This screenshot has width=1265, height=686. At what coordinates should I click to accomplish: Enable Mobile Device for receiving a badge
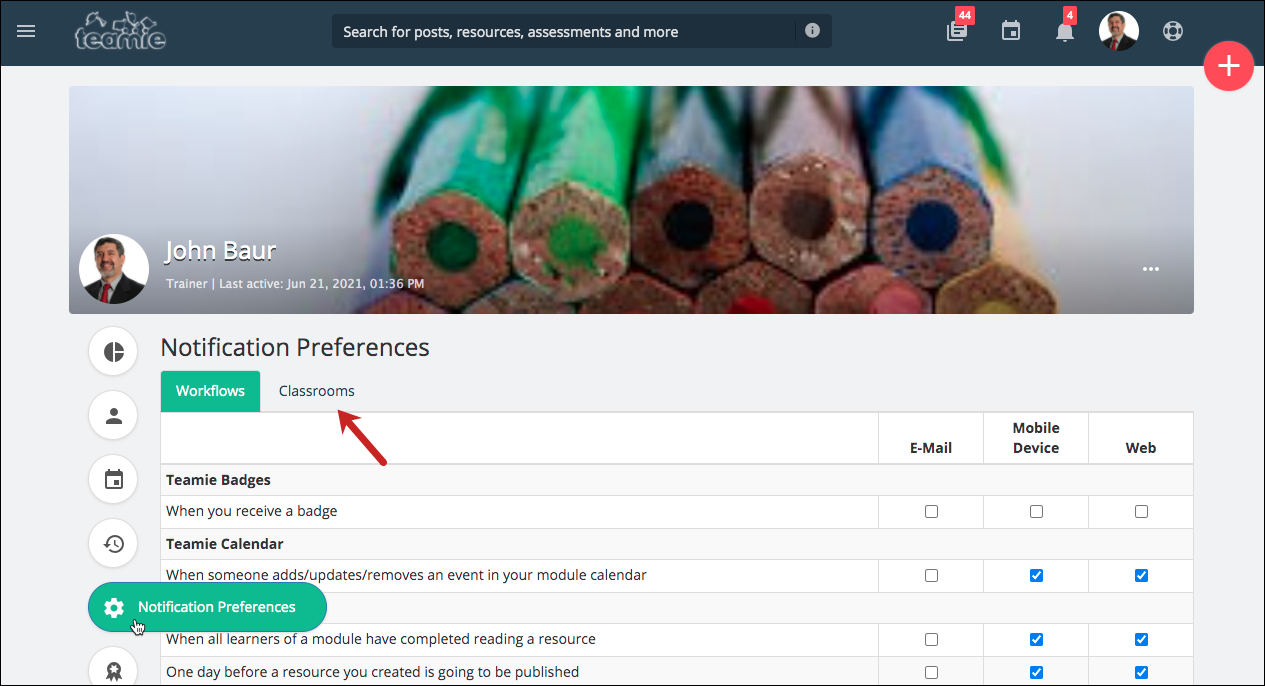pos(1036,511)
